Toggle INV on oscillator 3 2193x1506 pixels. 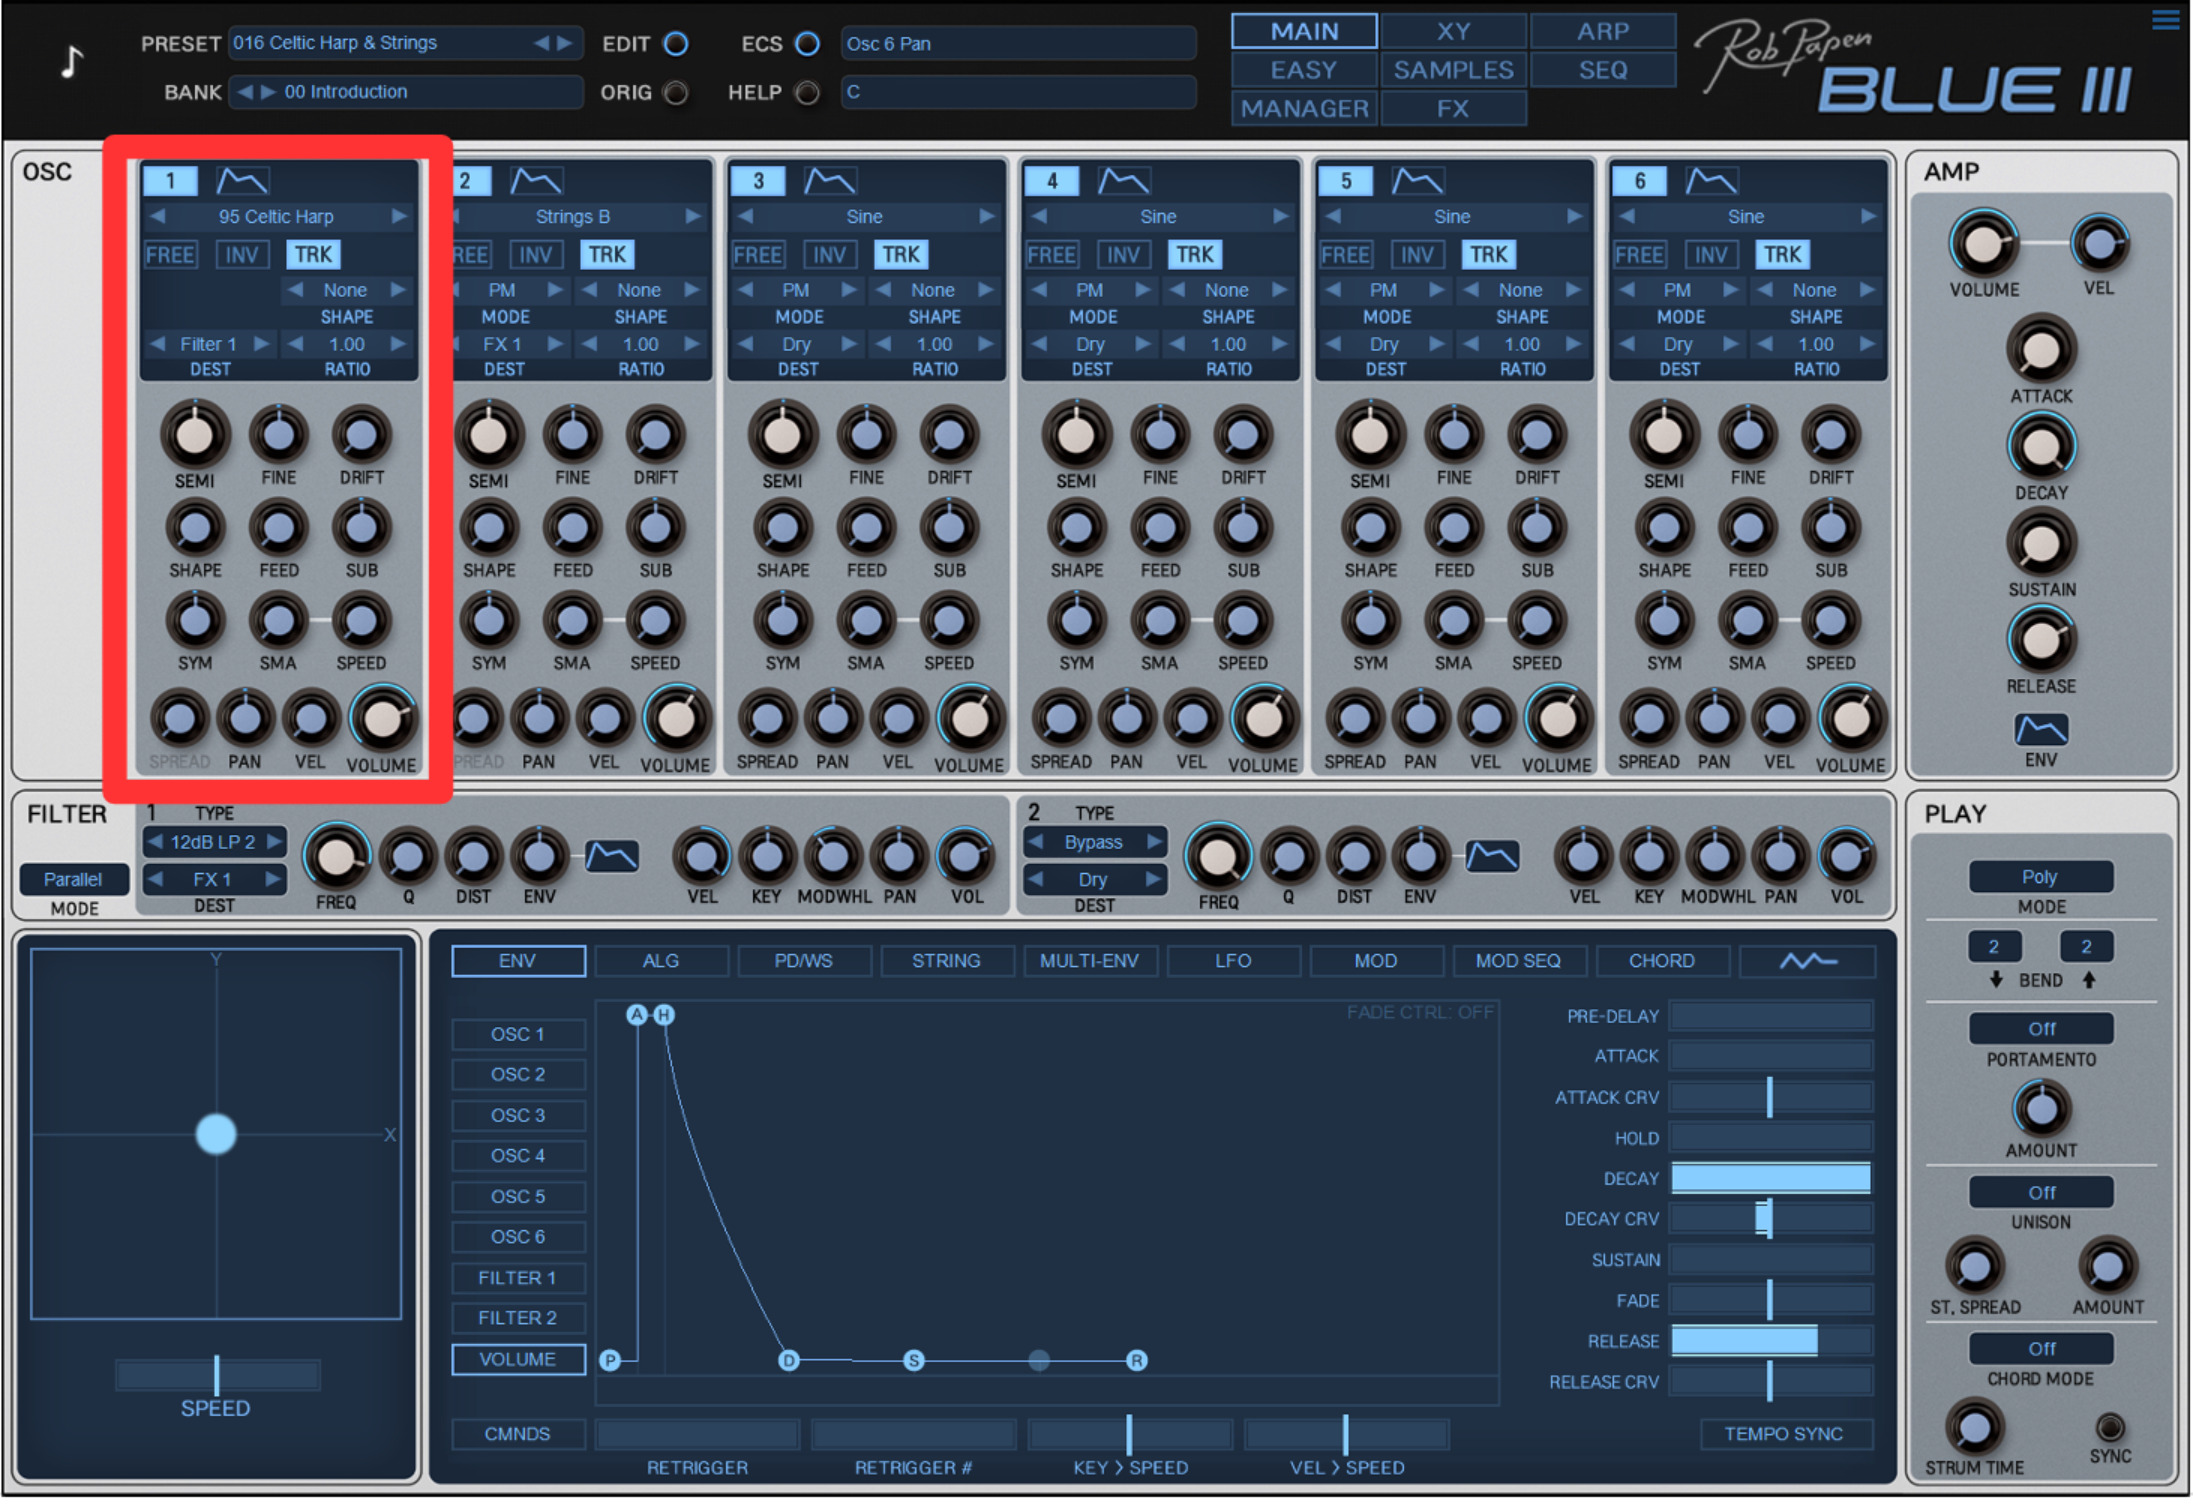pyautogui.click(x=829, y=255)
